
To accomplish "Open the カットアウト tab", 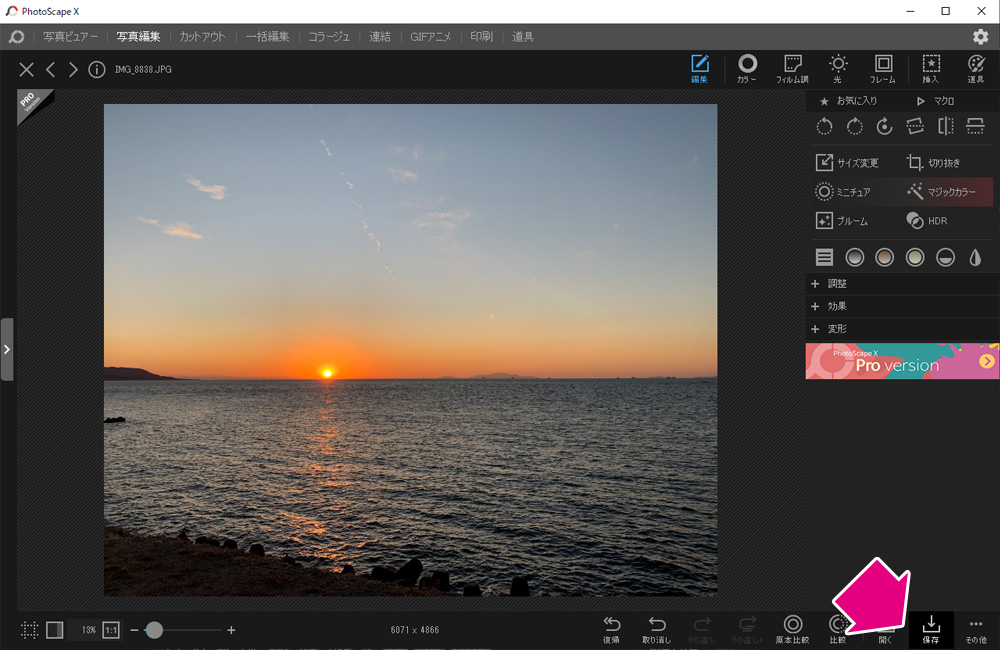I will [x=202, y=36].
